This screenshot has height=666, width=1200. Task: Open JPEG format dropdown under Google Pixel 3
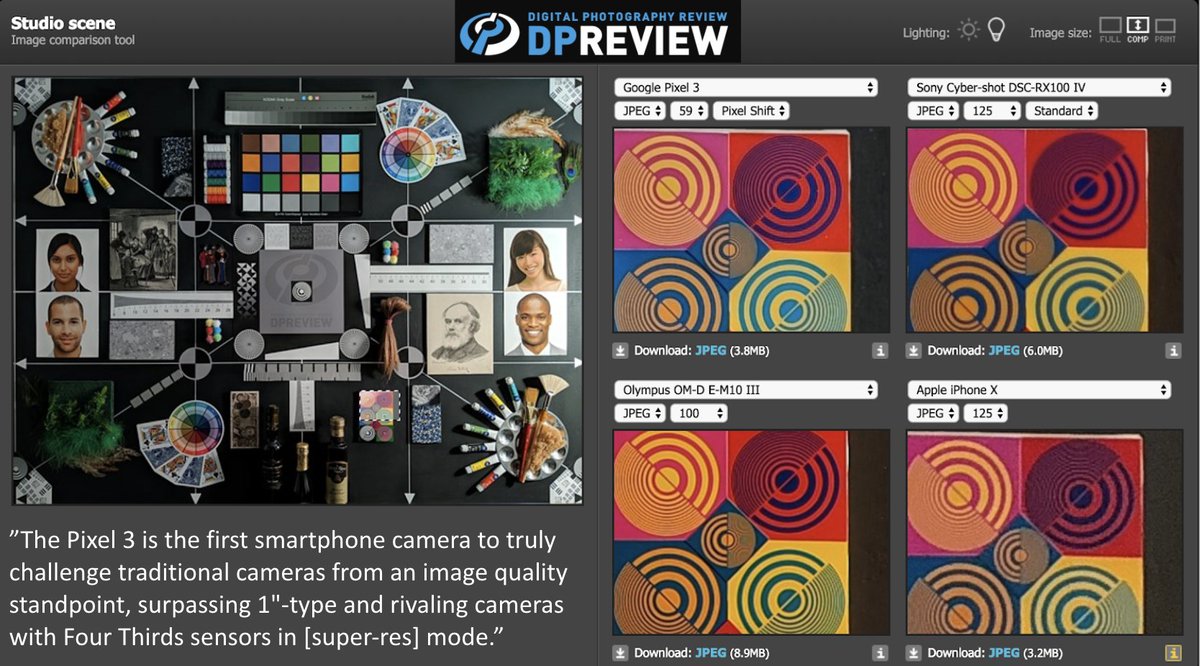640,111
